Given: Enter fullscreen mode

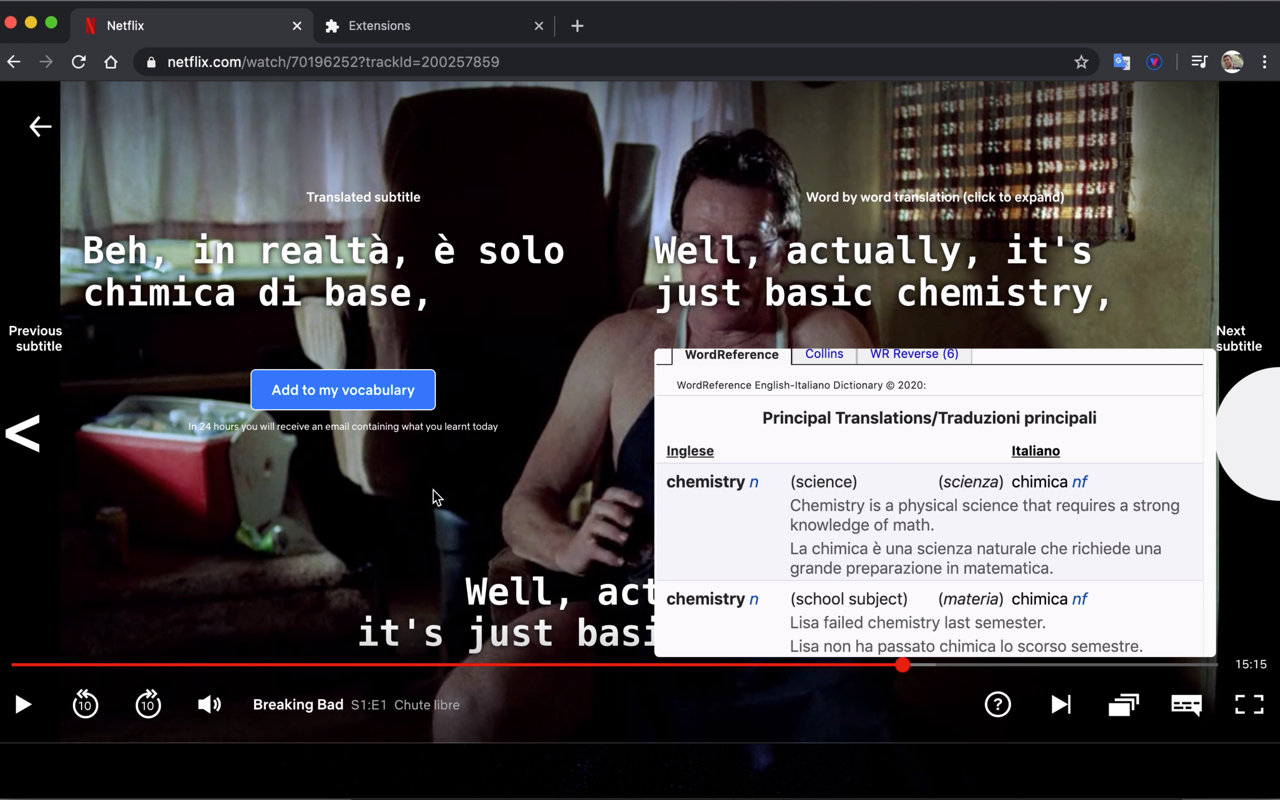Looking at the screenshot, I should click(x=1249, y=705).
